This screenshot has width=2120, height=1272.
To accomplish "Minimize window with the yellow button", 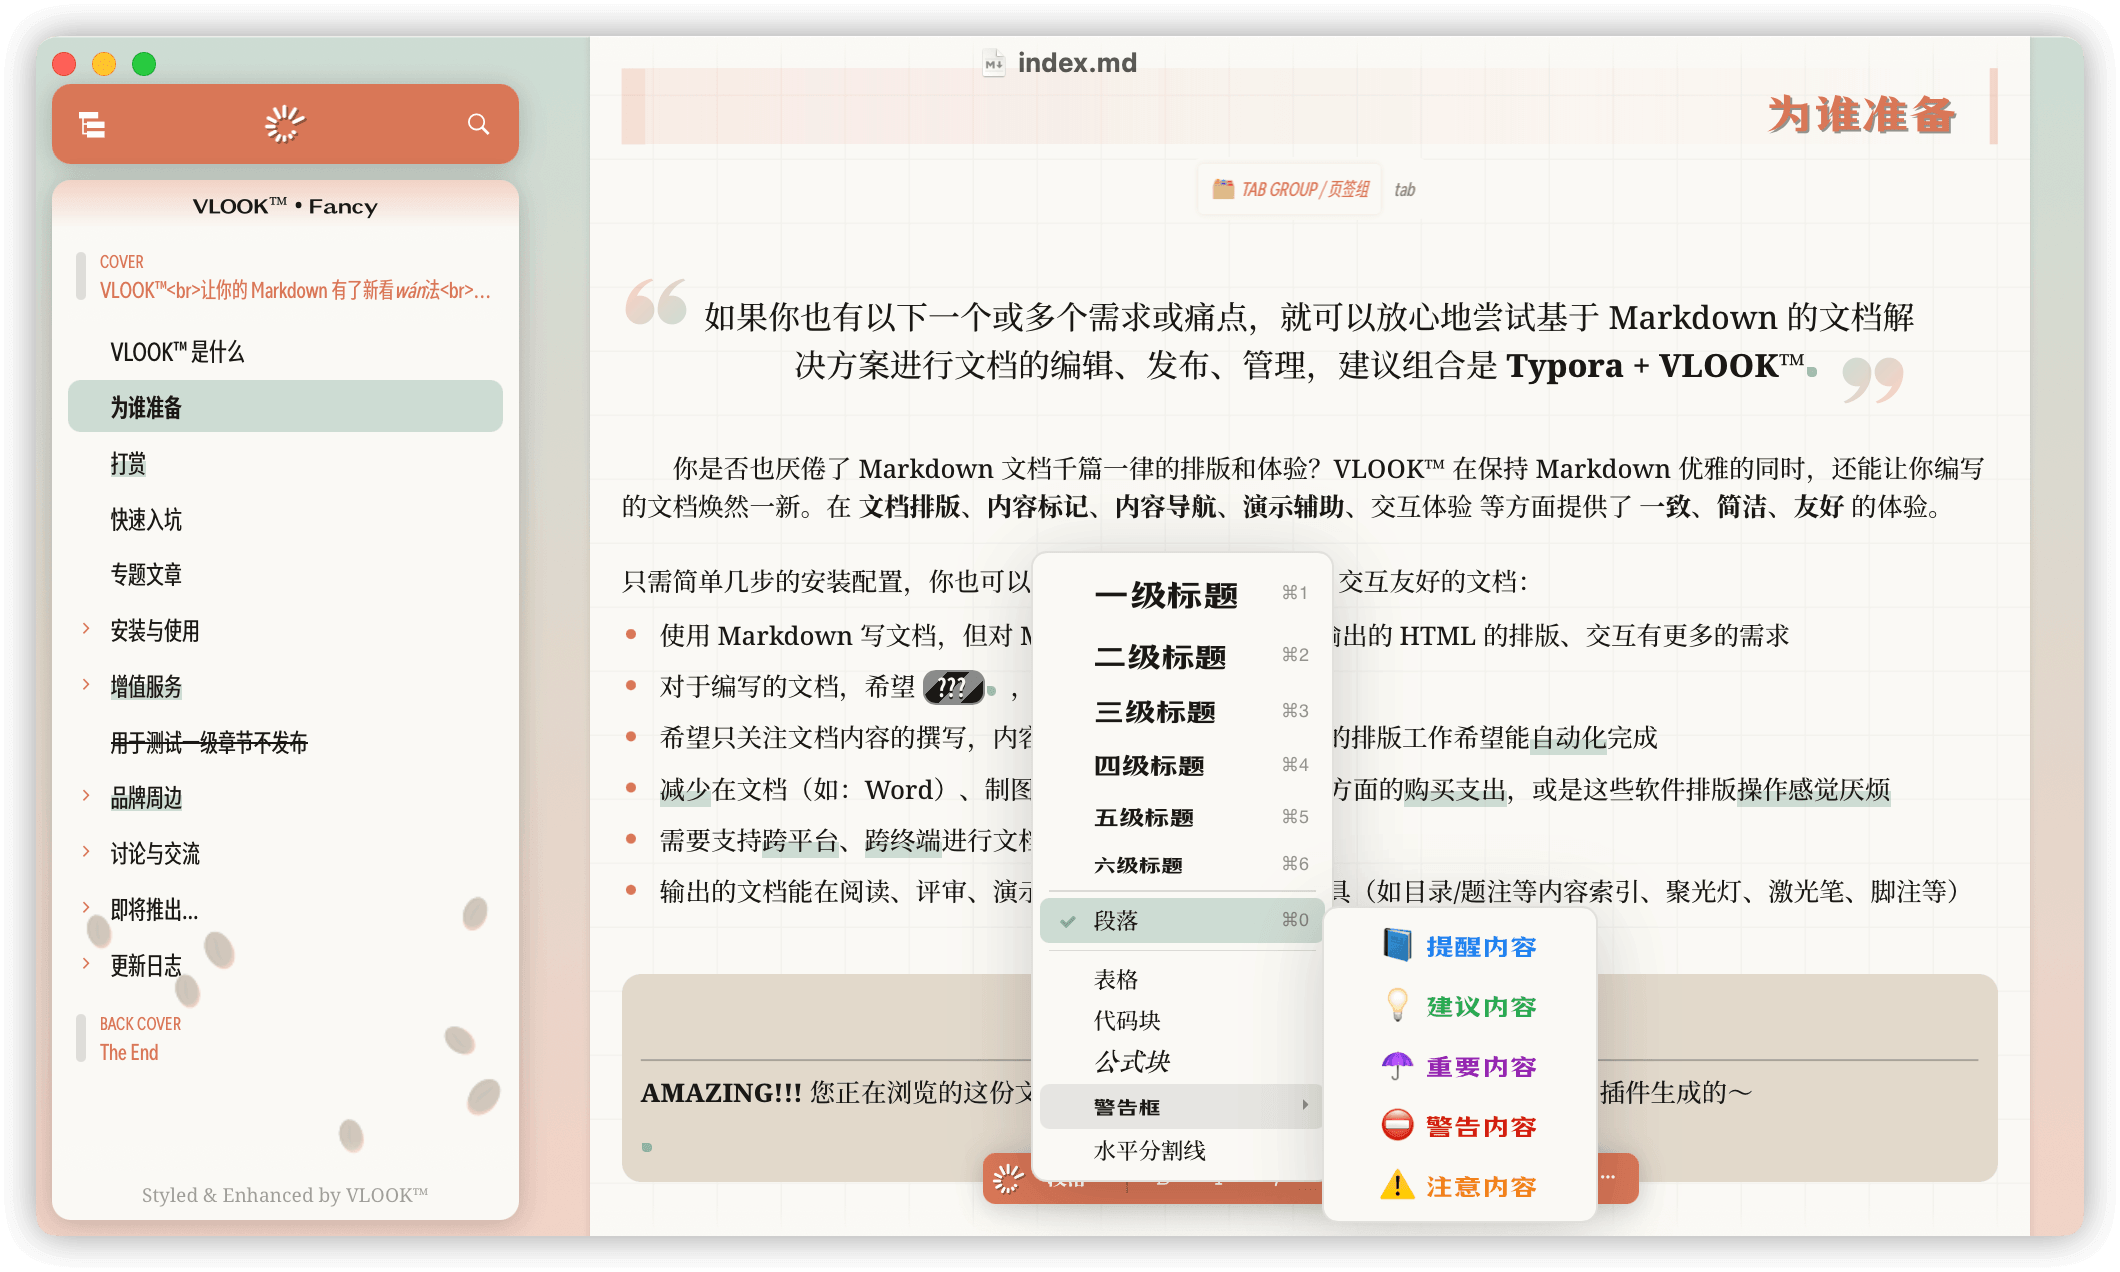I will coord(104,64).
